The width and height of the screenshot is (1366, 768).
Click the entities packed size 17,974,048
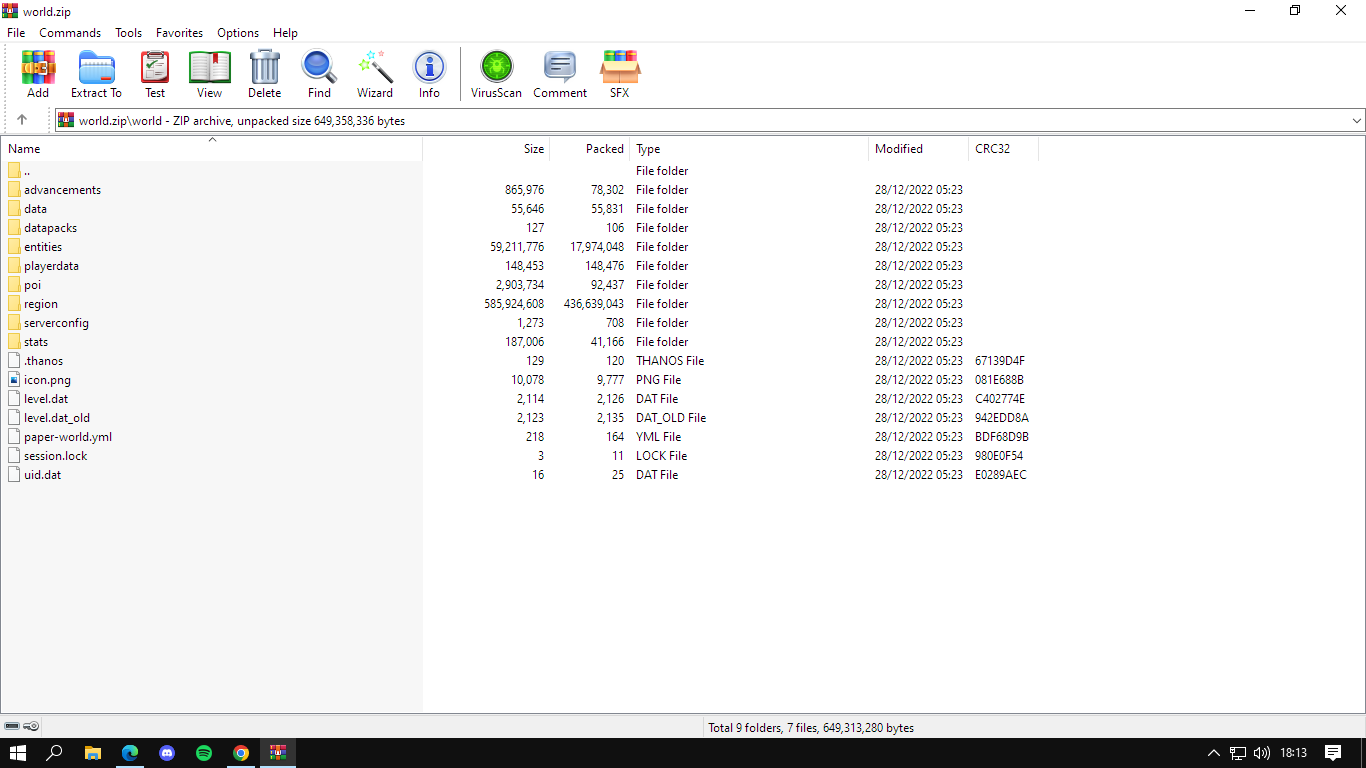597,247
